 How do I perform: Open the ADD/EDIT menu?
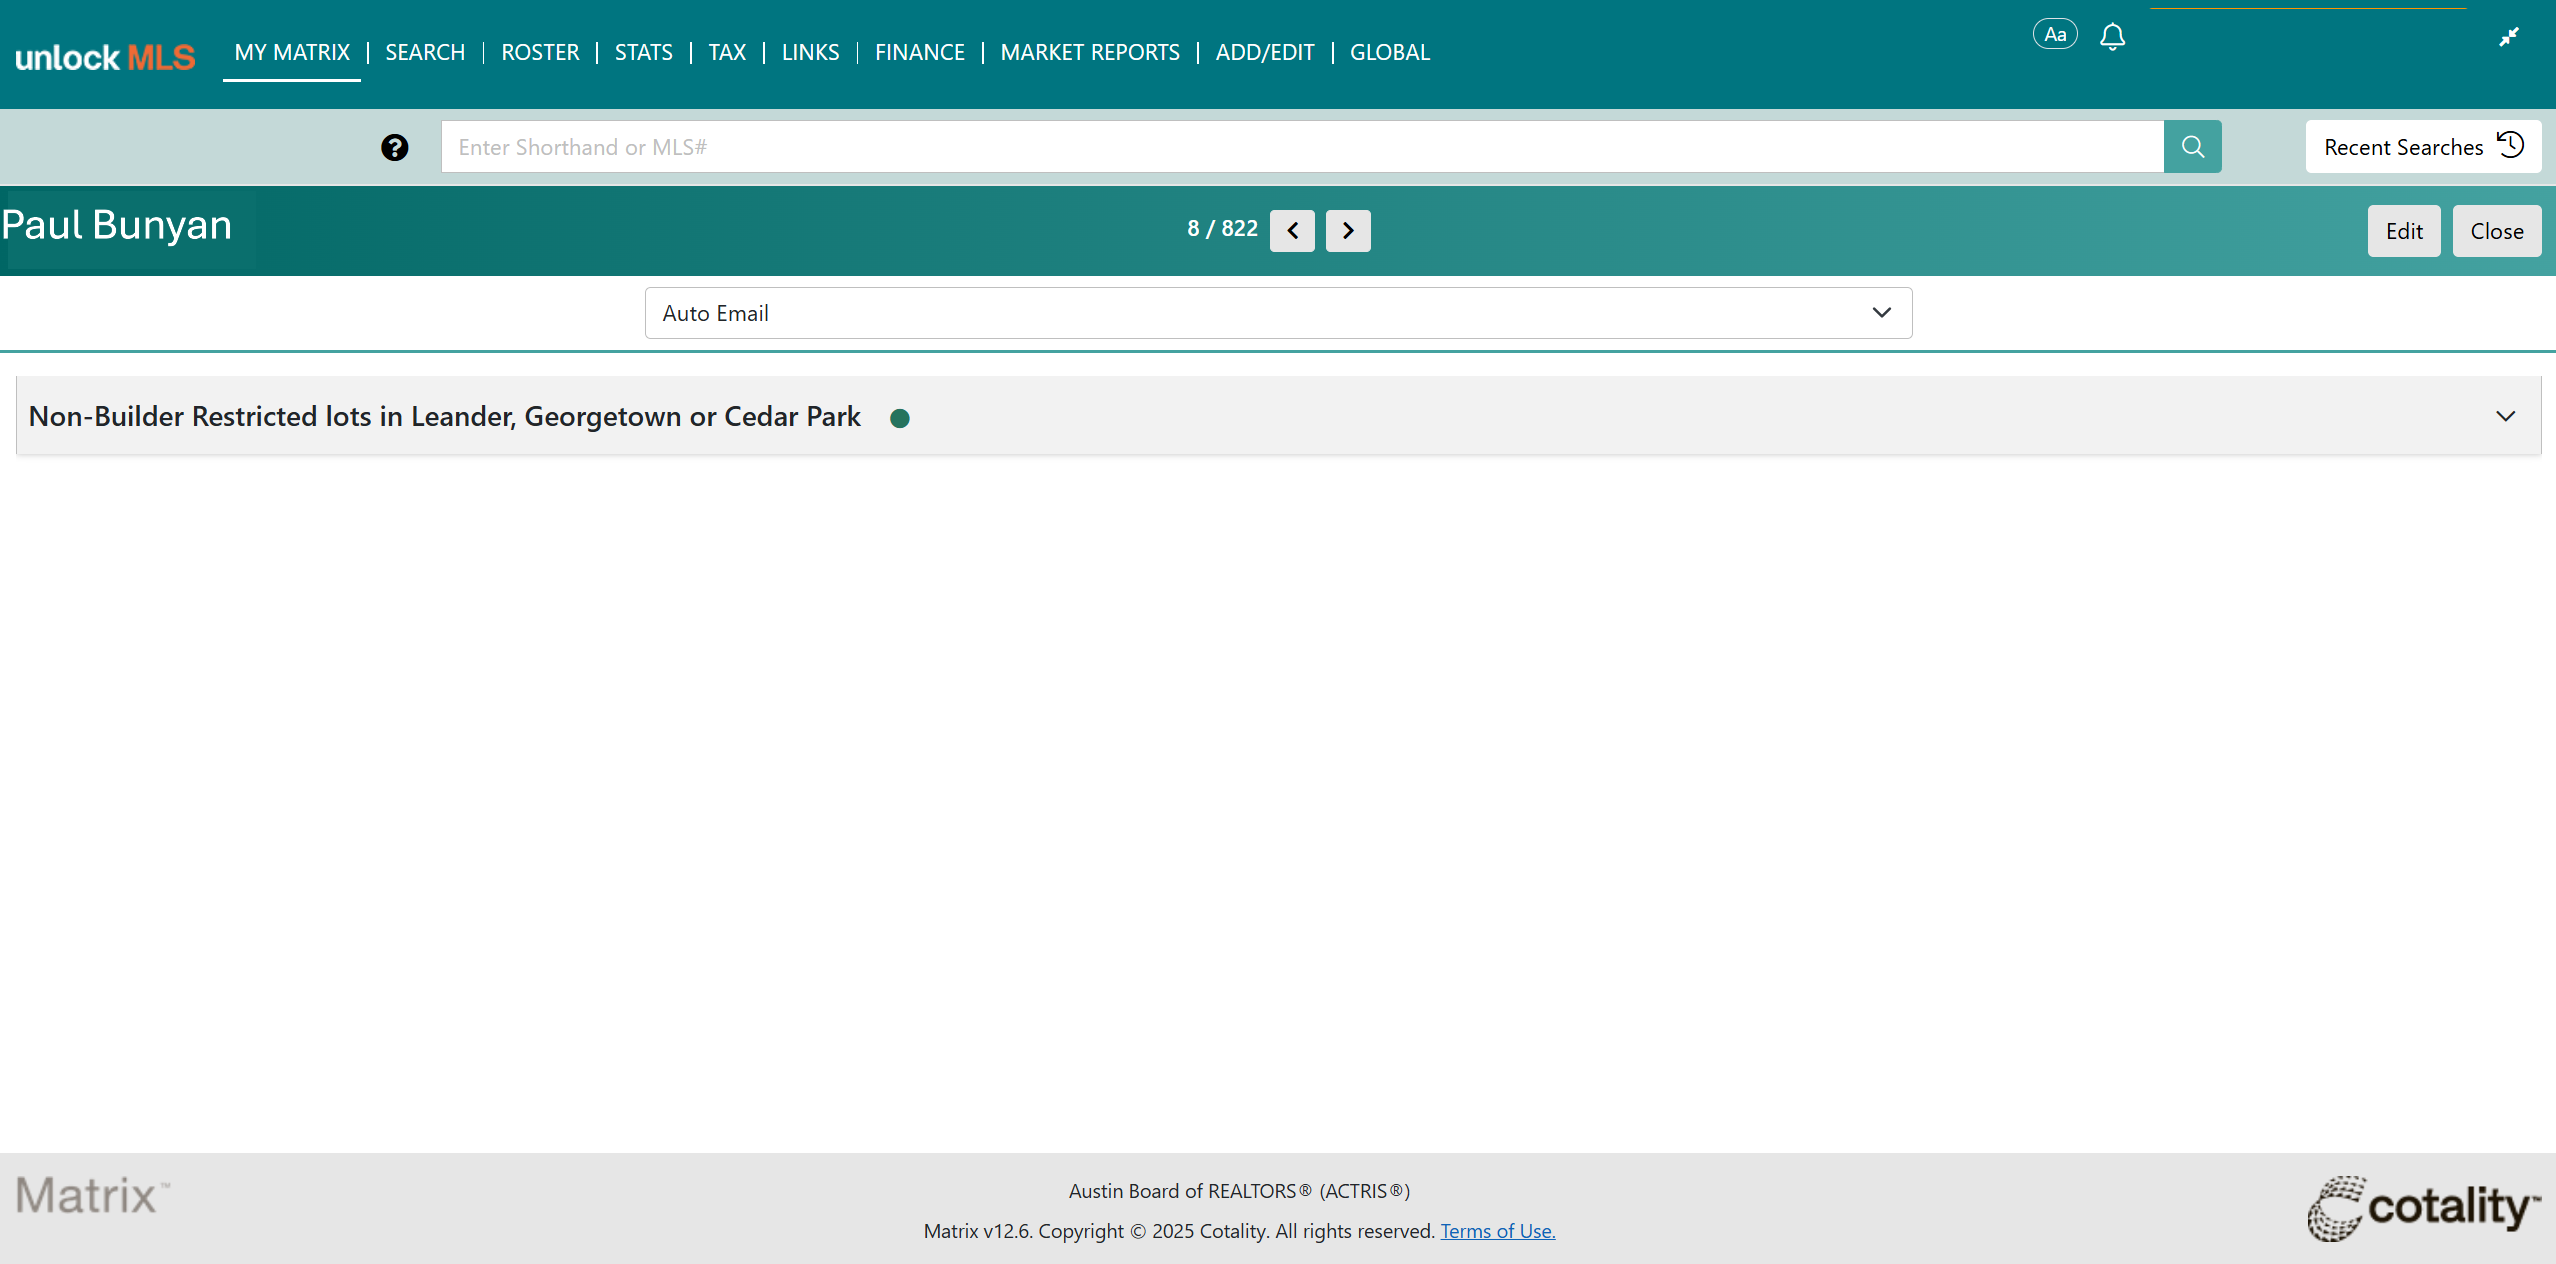pos(1265,52)
